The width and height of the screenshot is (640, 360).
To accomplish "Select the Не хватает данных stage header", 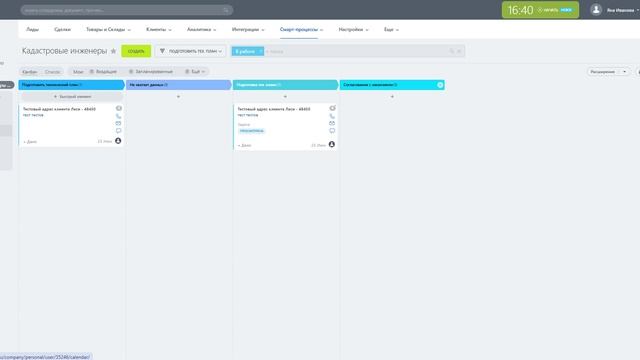I will click(x=178, y=85).
